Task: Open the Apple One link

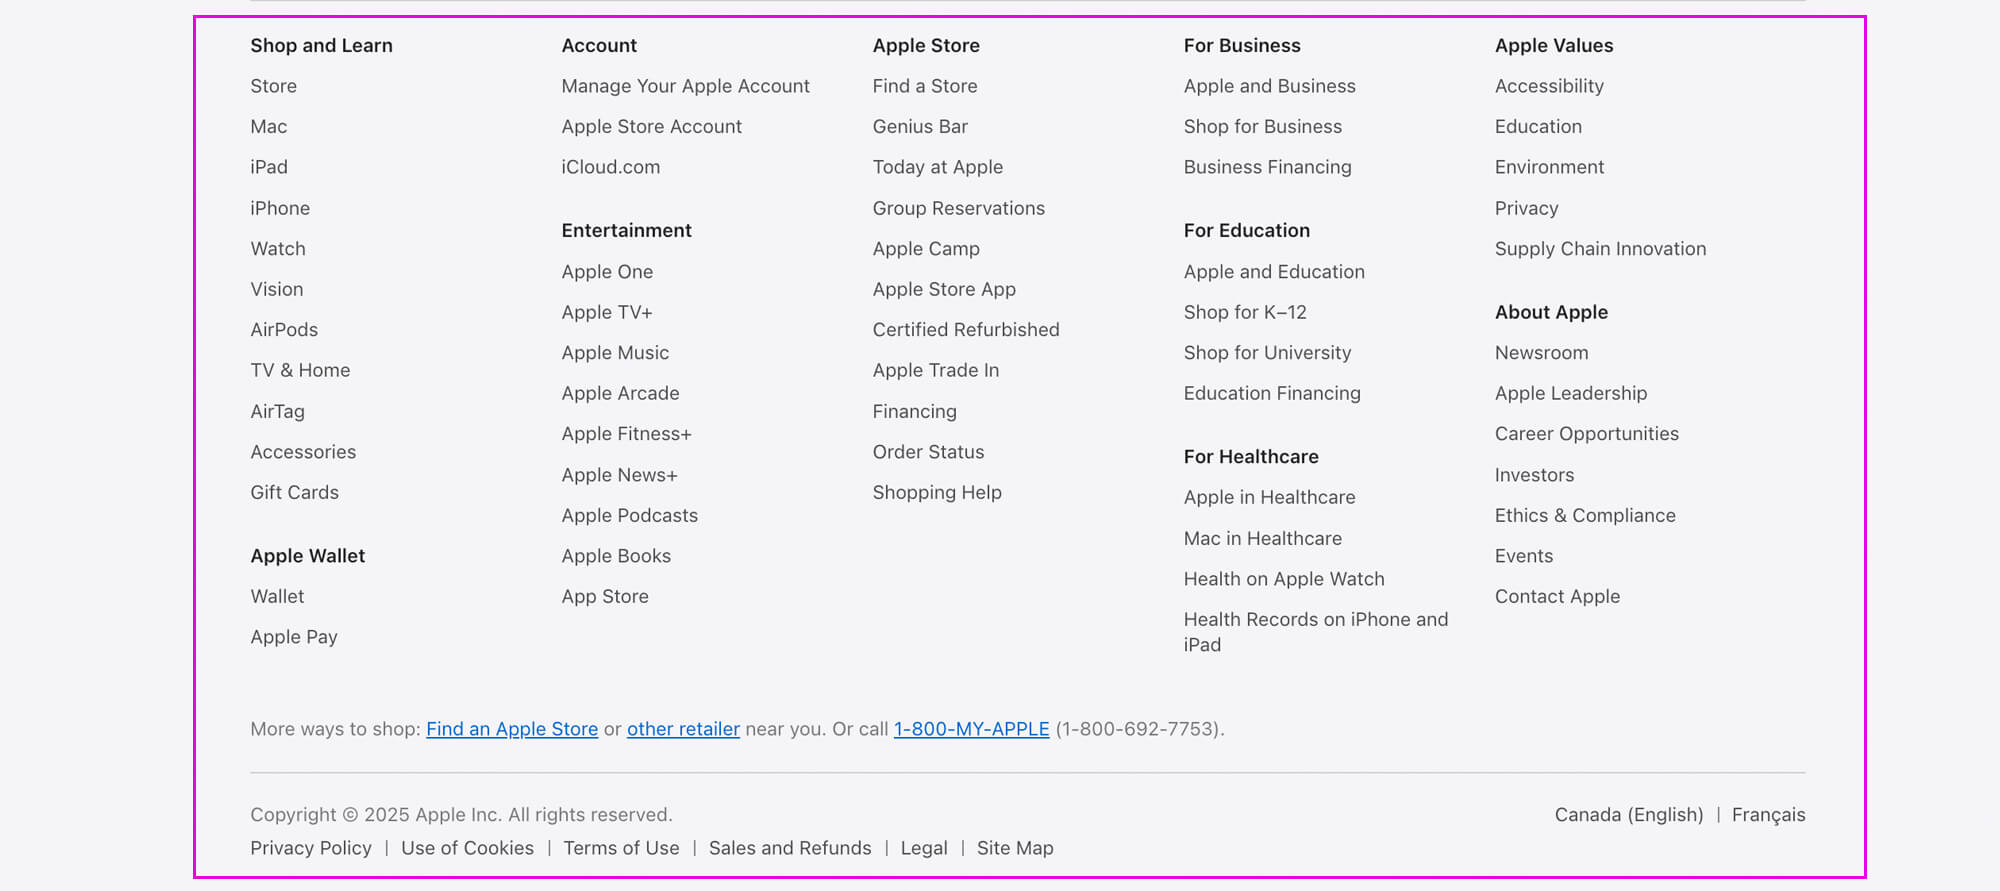Action: 607,272
